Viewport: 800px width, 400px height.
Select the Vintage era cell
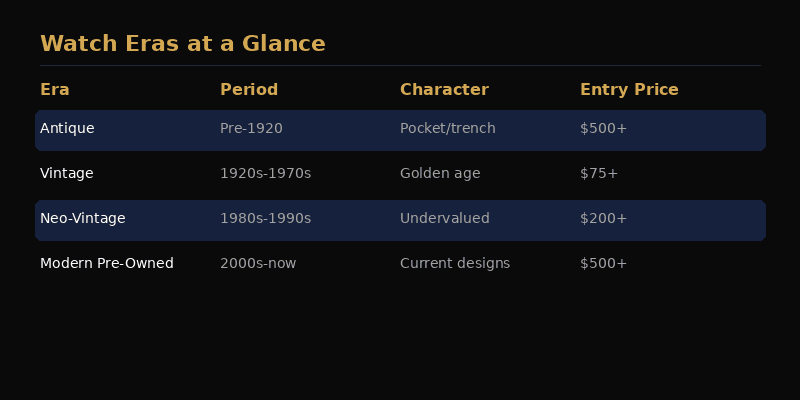click(x=67, y=173)
